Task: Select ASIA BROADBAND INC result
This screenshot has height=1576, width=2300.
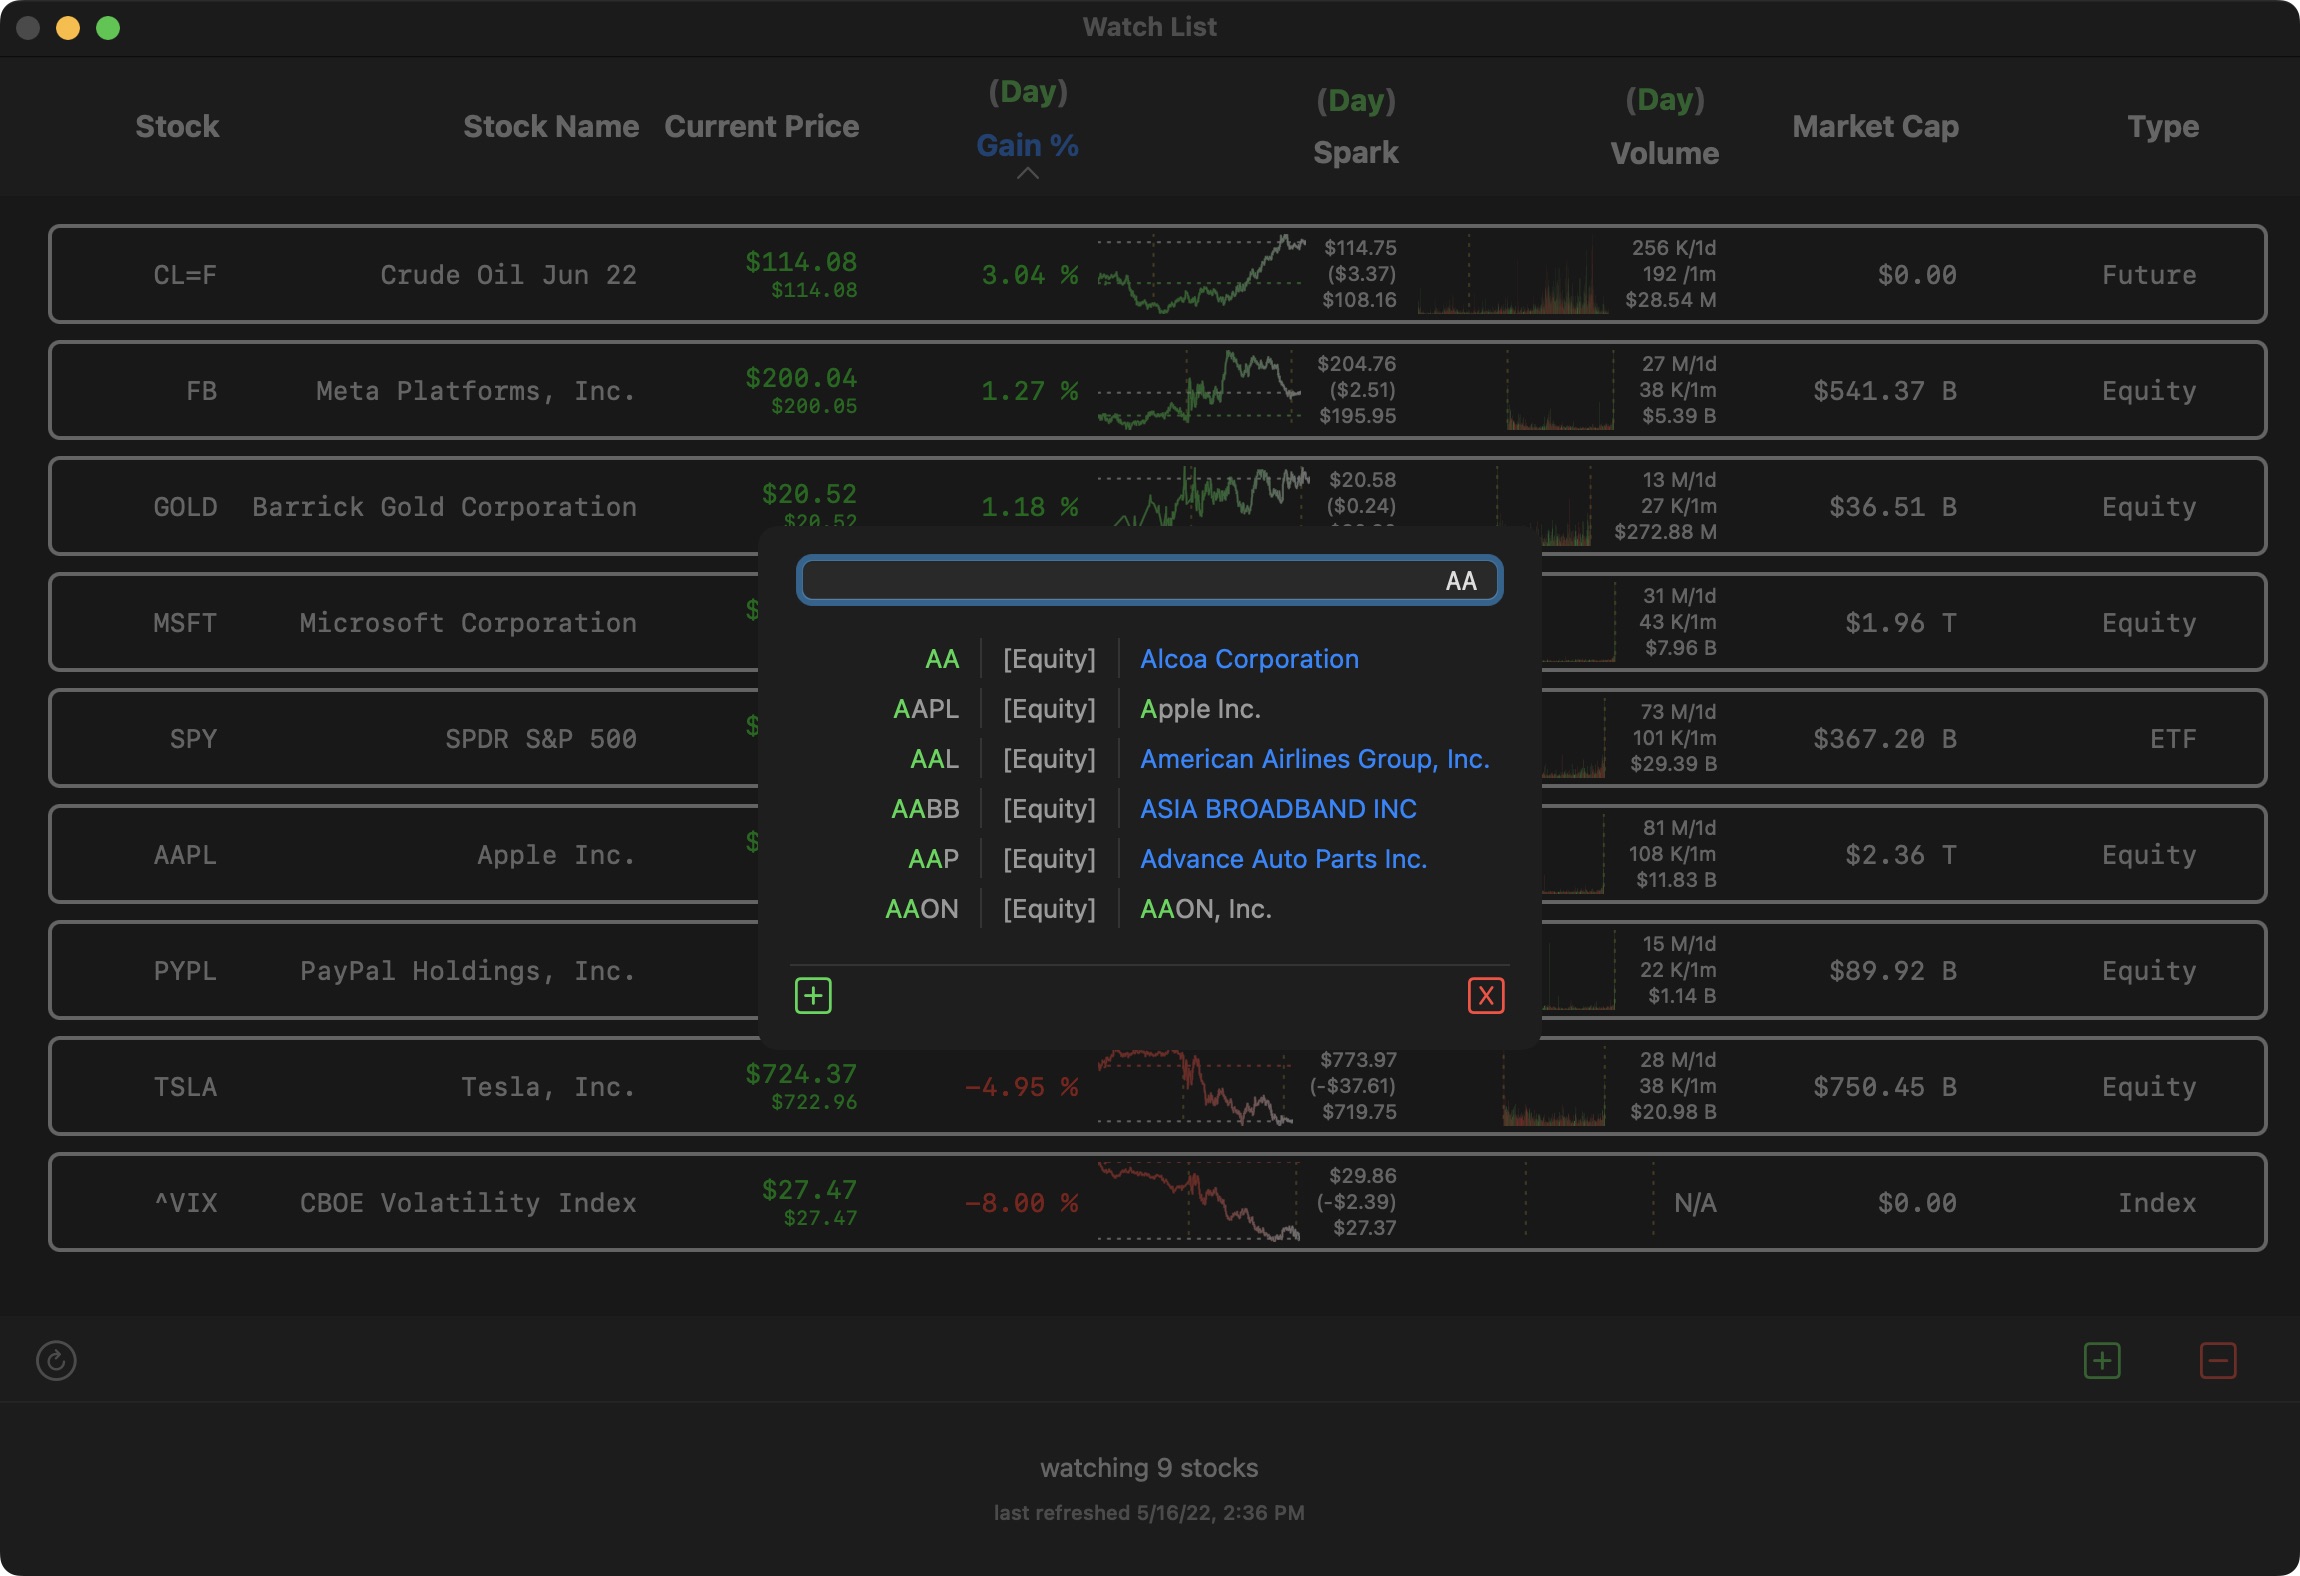Action: point(1278,809)
